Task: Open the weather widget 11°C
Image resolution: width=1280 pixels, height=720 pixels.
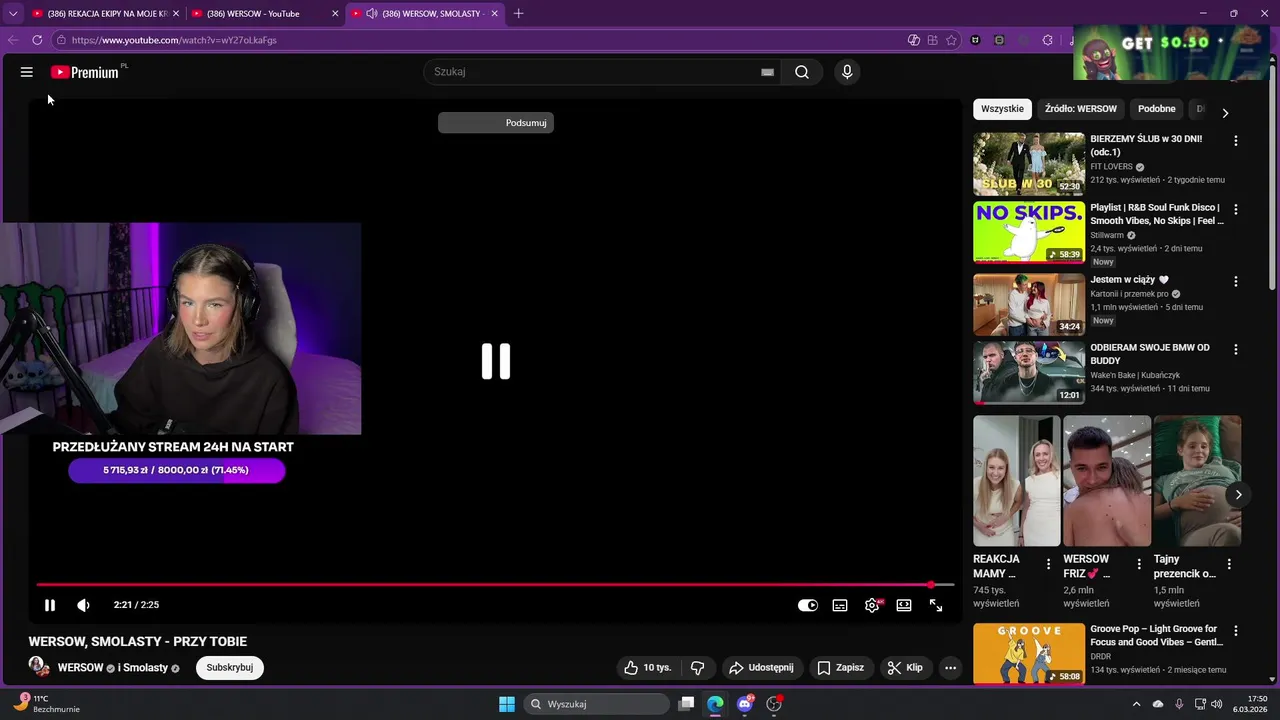Action: coord(47,704)
